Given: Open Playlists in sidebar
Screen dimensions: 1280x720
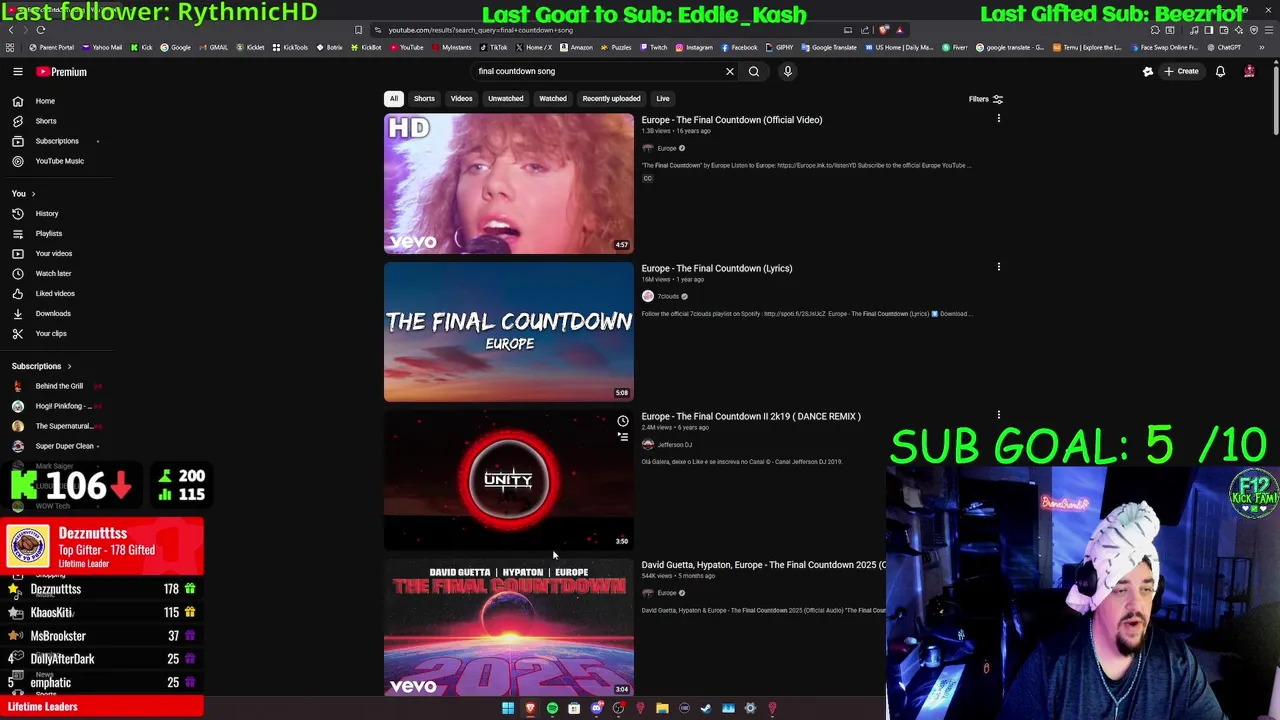Looking at the screenshot, I should click(x=48, y=233).
